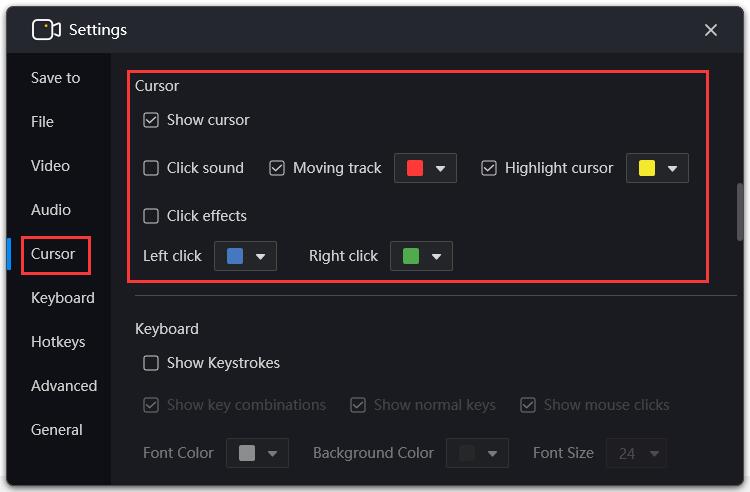Select the Advanced settings section
Image resolution: width=750 pixels, height=492 pixels.
(64, 385)
